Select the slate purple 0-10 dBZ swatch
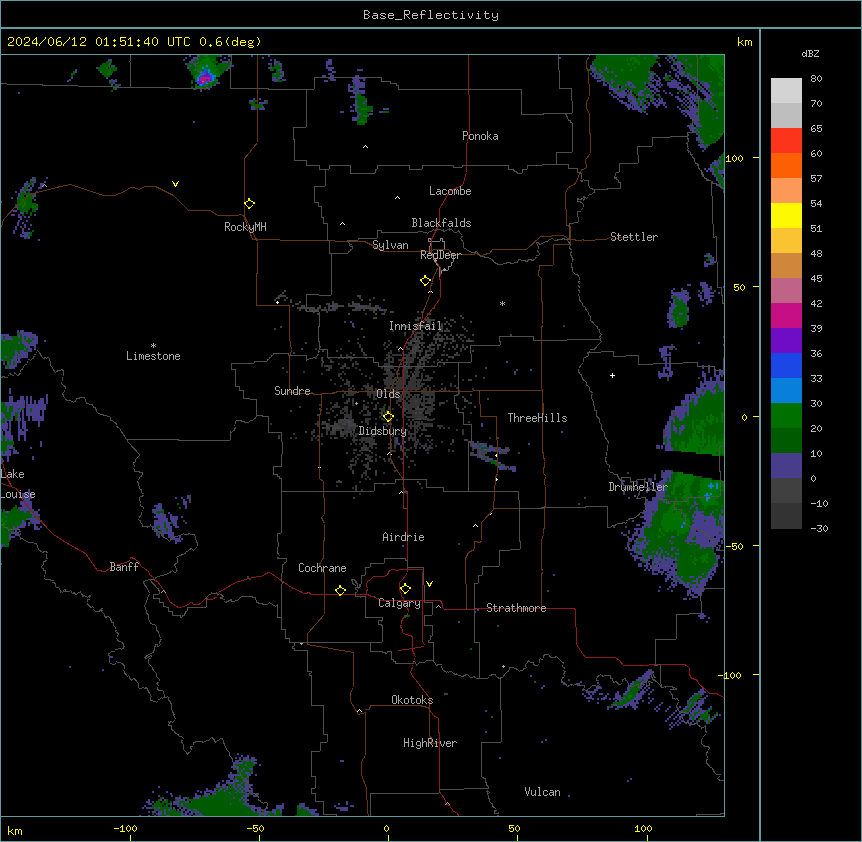 (x=786, y=466)
